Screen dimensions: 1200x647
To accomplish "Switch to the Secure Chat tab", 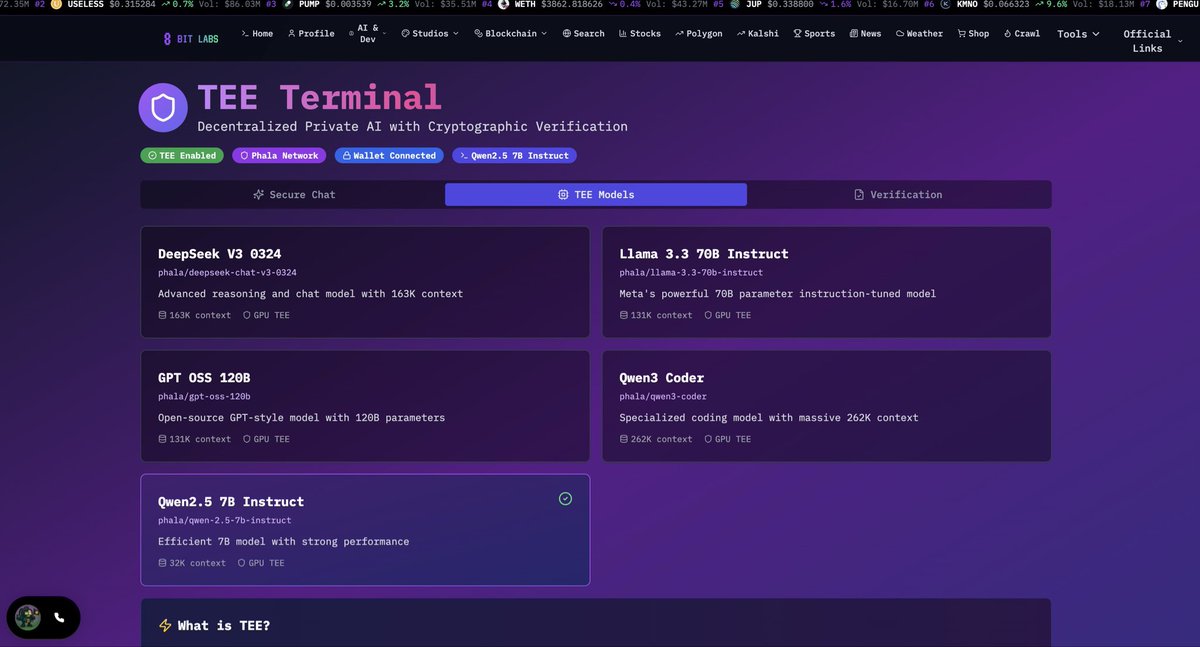I will click(x=294, y=195).
